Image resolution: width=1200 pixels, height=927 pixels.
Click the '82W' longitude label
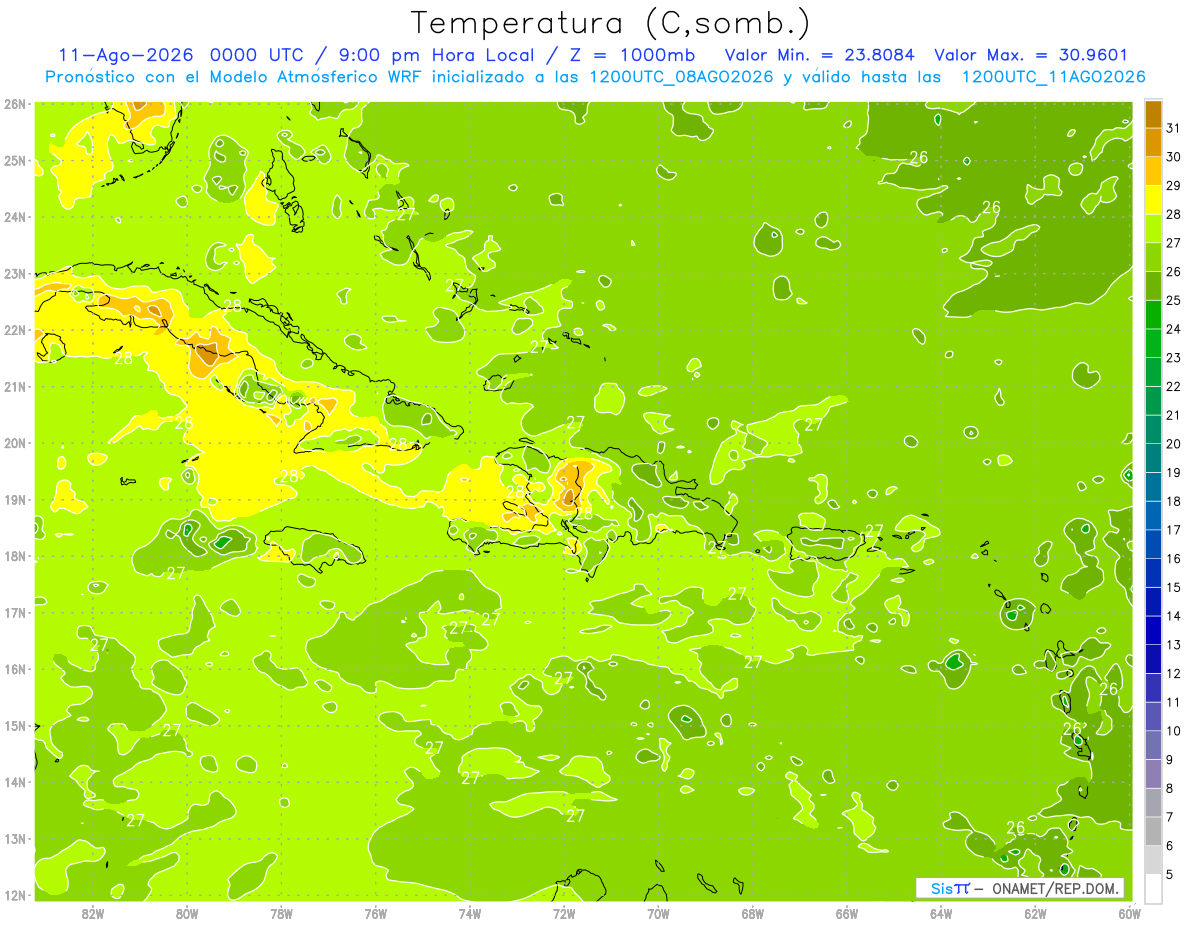[x=93, y=913]
